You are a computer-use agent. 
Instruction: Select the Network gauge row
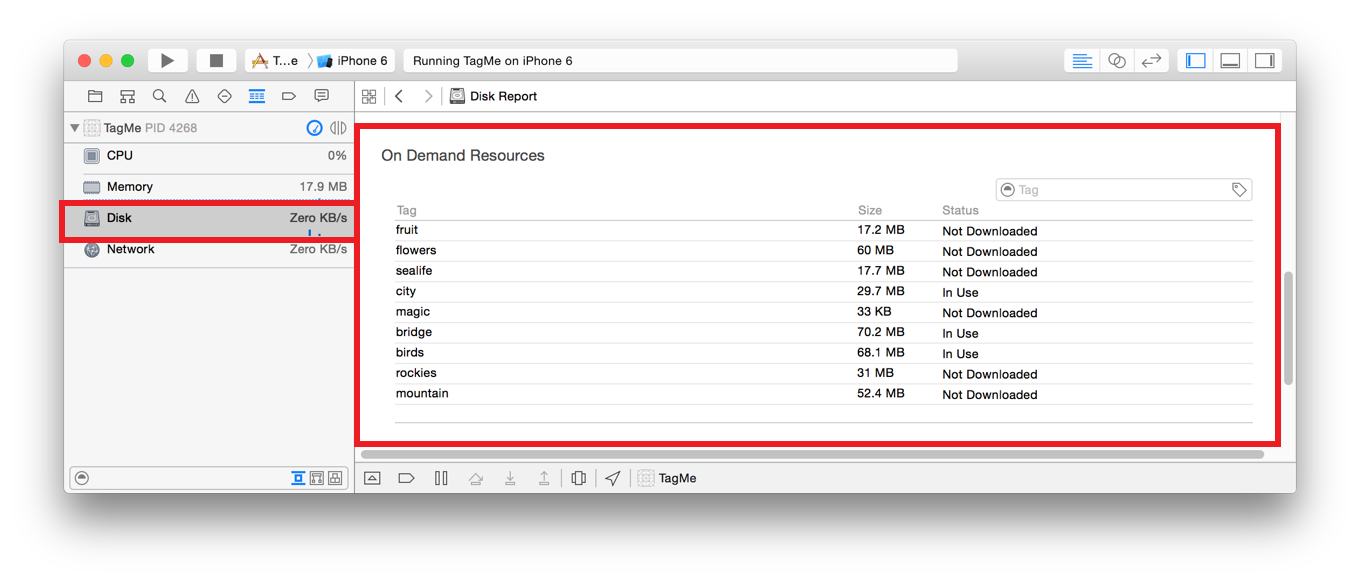210,249
